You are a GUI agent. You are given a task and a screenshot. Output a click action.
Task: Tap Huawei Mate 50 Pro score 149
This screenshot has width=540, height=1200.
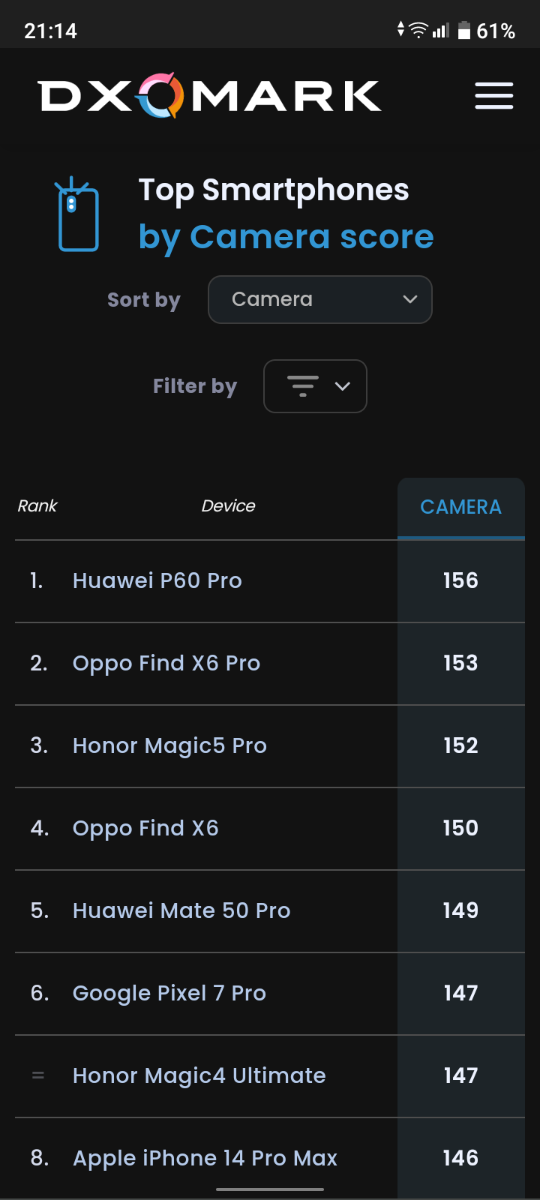pyautogui.click(x=461, y=911)
